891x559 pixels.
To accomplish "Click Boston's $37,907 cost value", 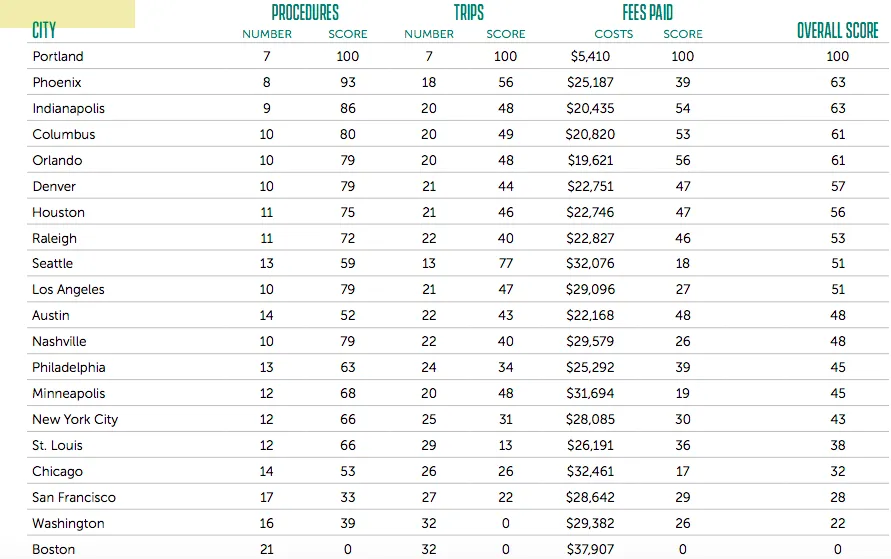I will pos(590,550).
